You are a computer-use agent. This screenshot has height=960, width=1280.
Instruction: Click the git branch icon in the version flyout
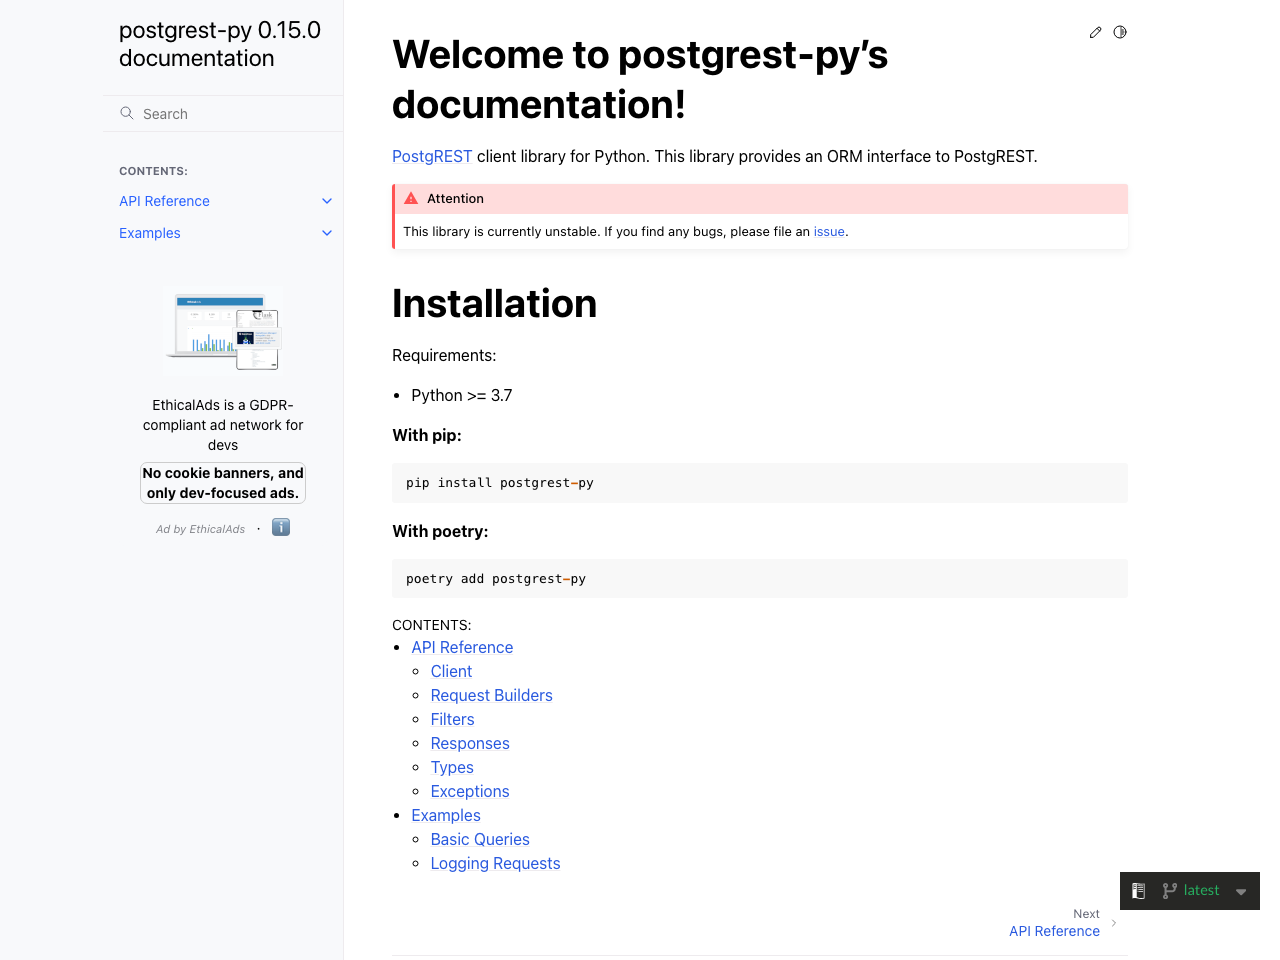click(x=1168, y=890)
